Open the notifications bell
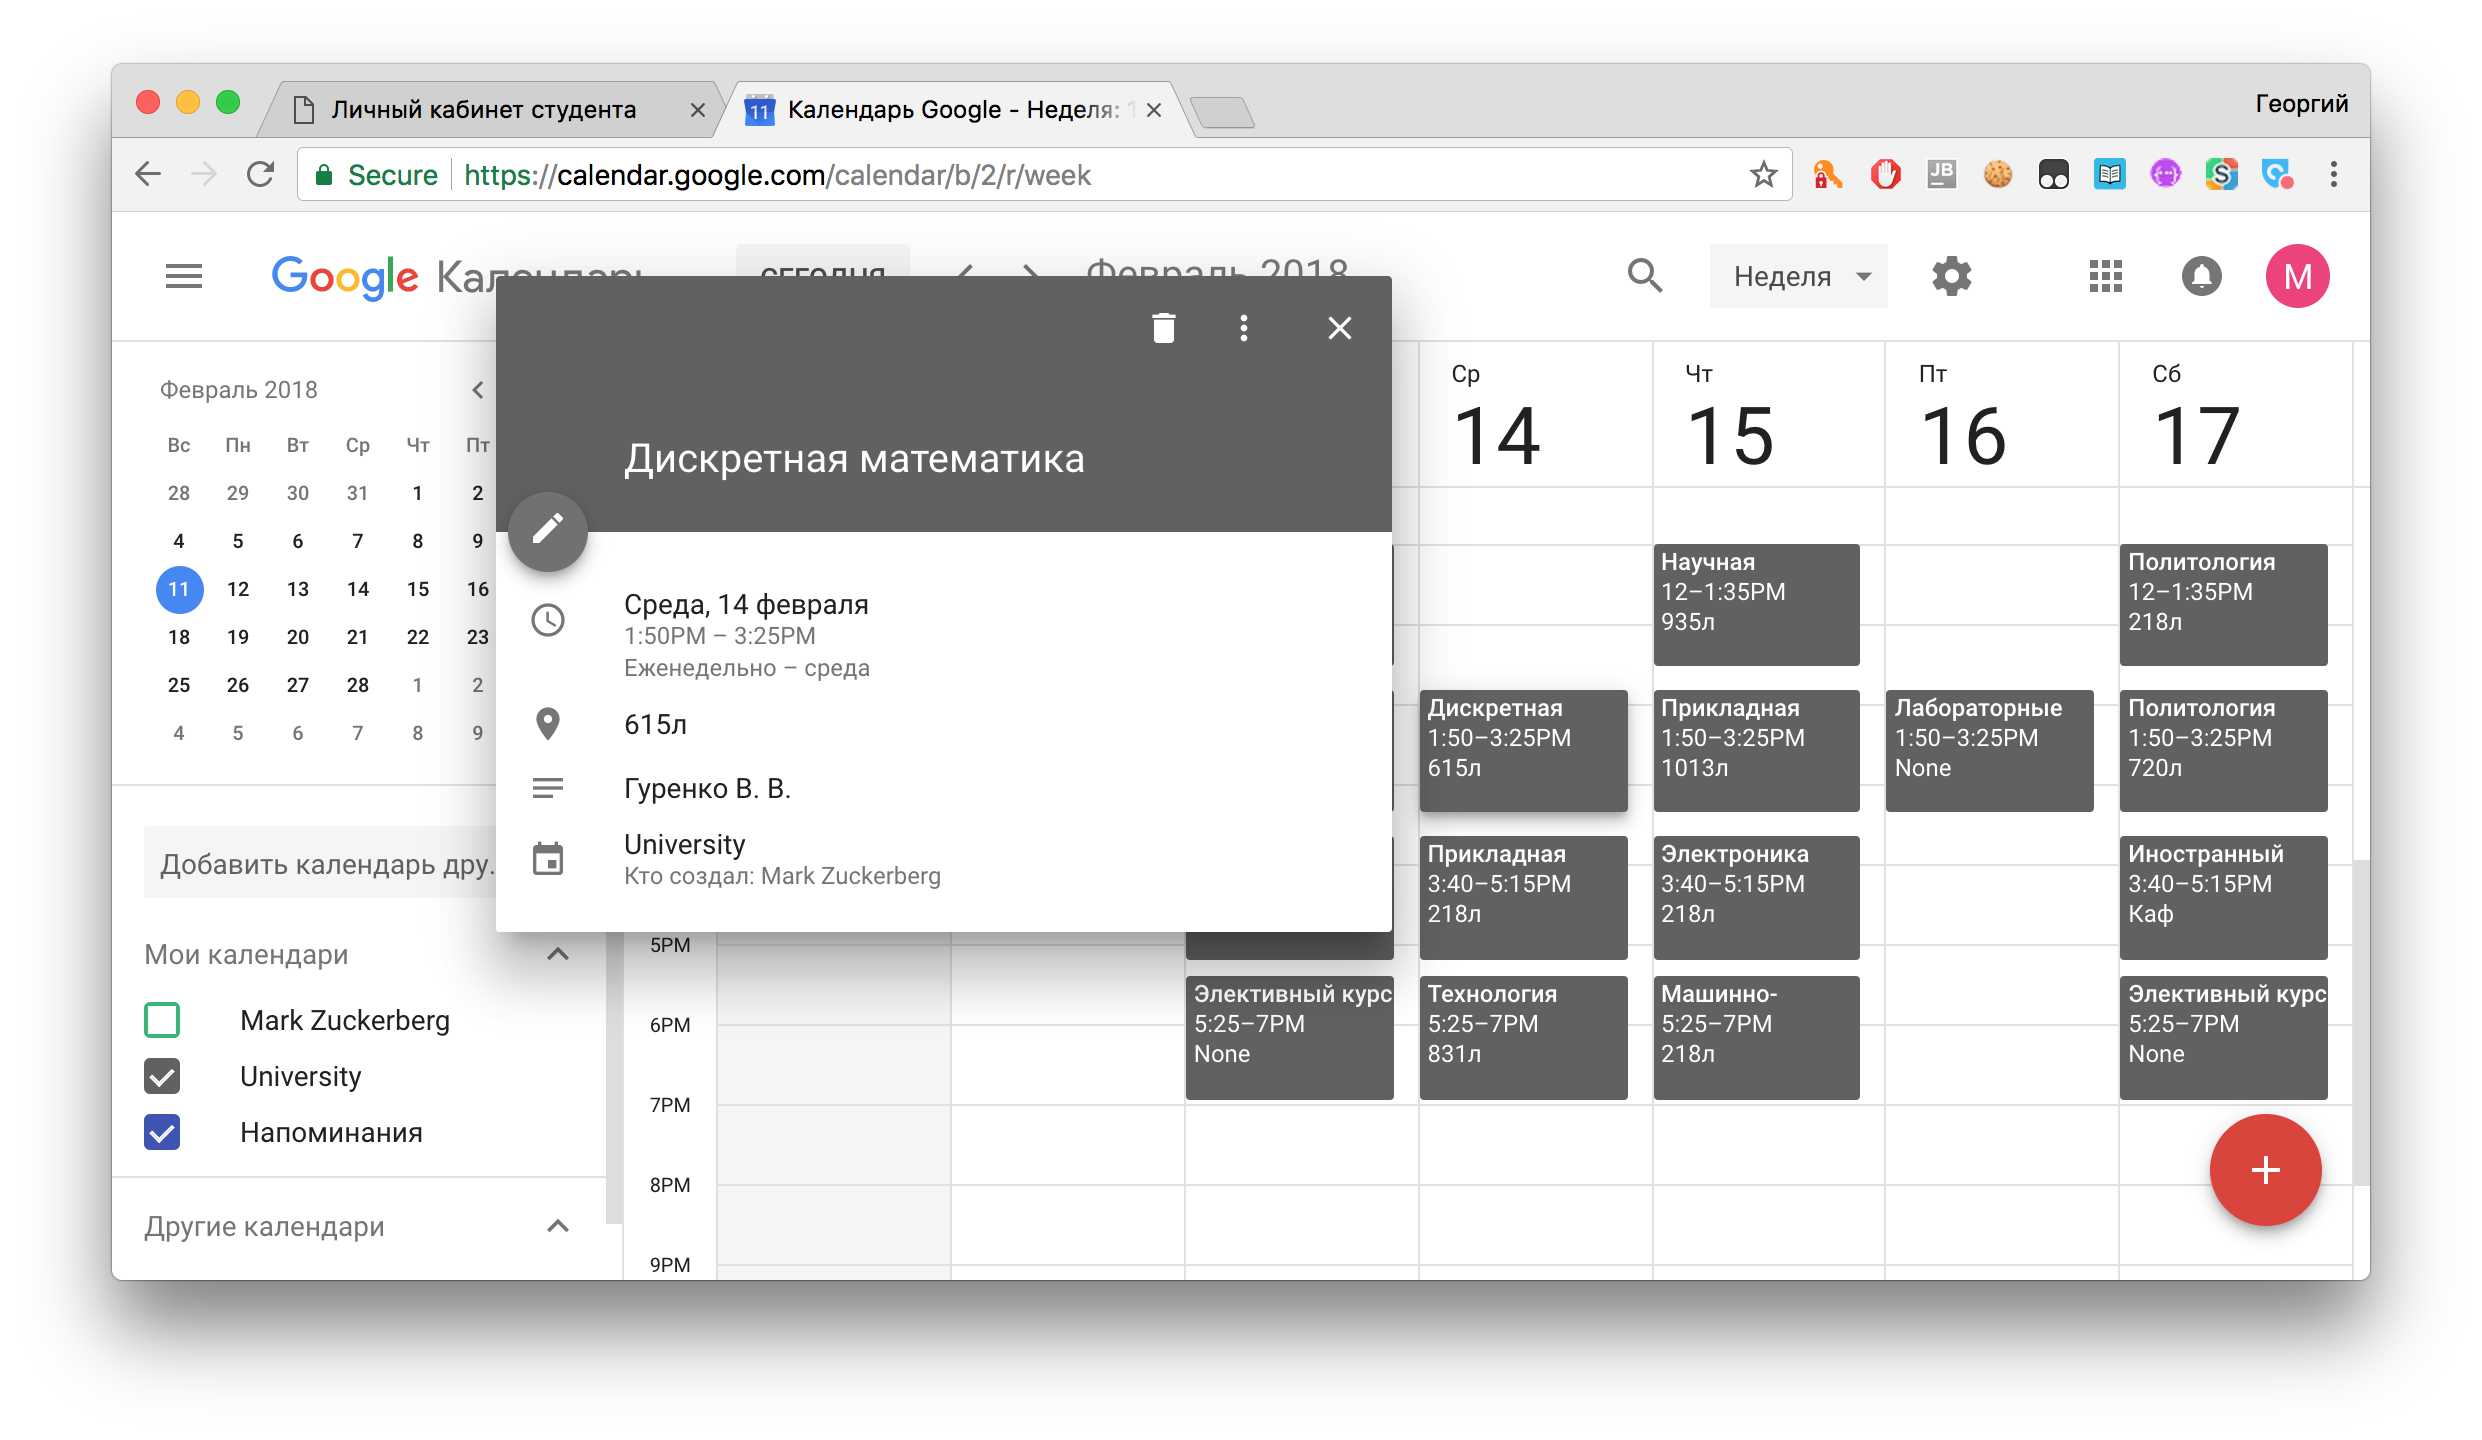Viewport: 2482px width, 1440px height. [2201, 276]
